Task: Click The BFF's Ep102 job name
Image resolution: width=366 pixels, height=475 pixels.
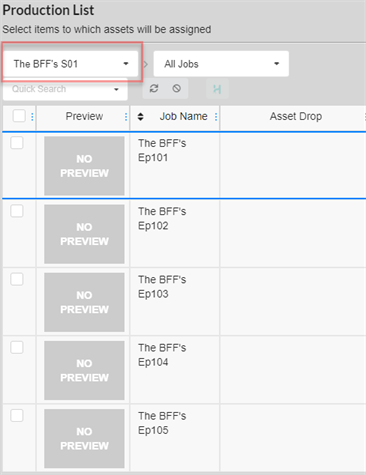Action: coord(162,218)
